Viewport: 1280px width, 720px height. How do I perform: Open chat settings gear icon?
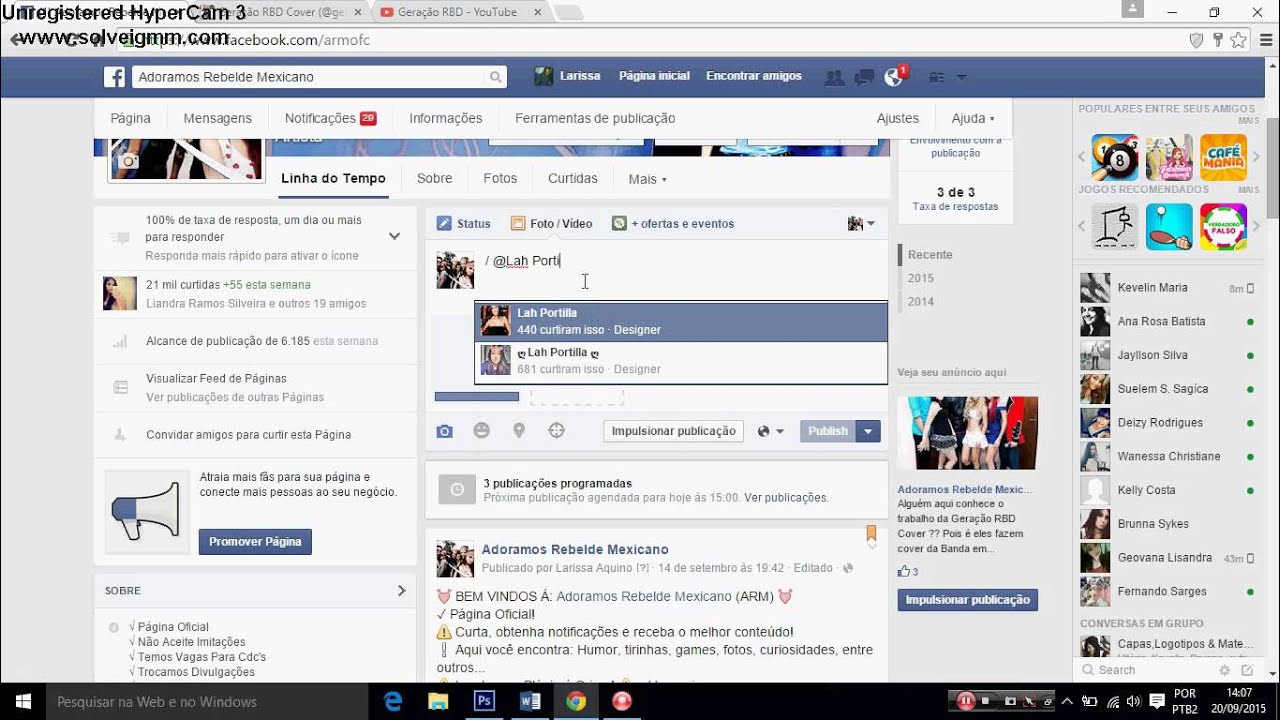coord(1224,670)
